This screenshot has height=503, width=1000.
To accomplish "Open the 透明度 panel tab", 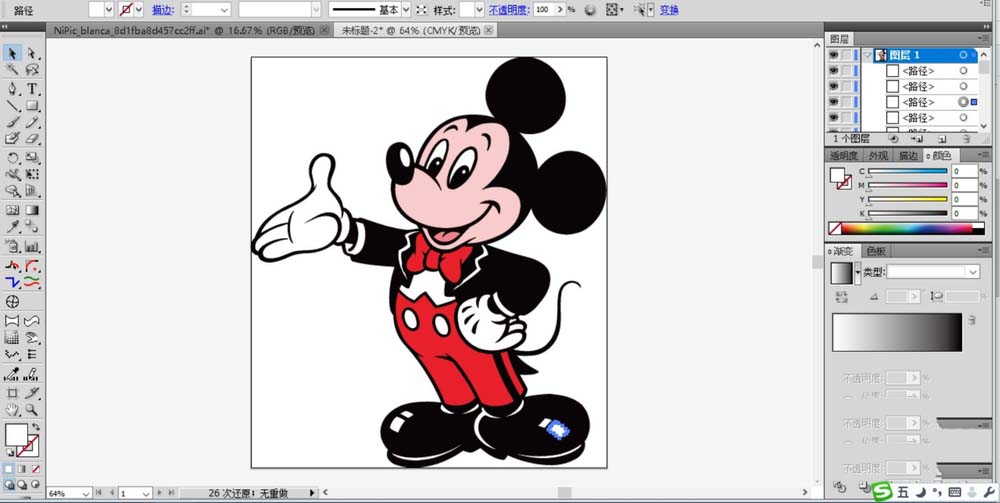I will (x=844, y=156).
